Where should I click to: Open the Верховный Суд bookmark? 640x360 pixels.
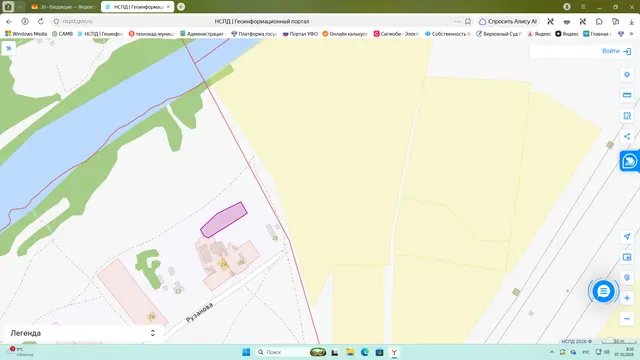click(499, 34)
